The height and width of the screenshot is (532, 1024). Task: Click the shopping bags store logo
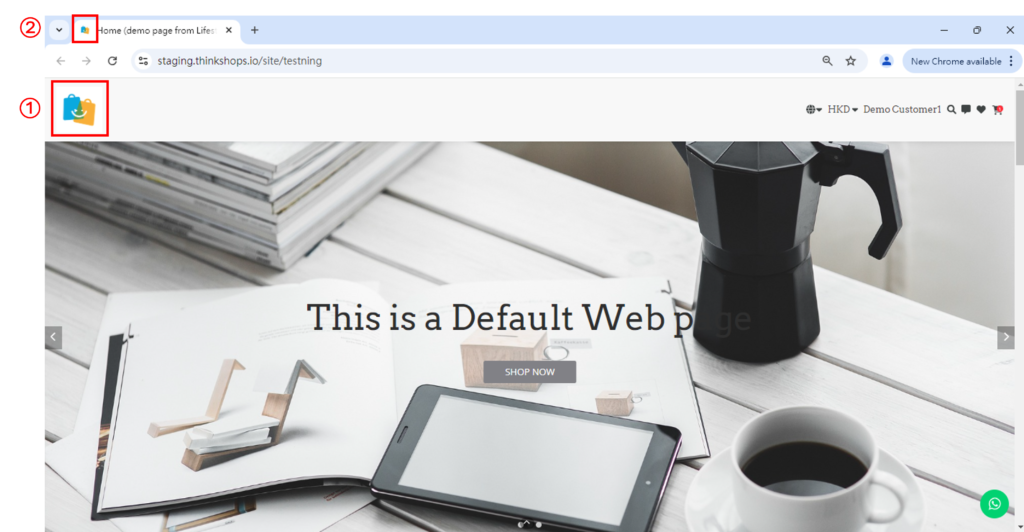79,109
